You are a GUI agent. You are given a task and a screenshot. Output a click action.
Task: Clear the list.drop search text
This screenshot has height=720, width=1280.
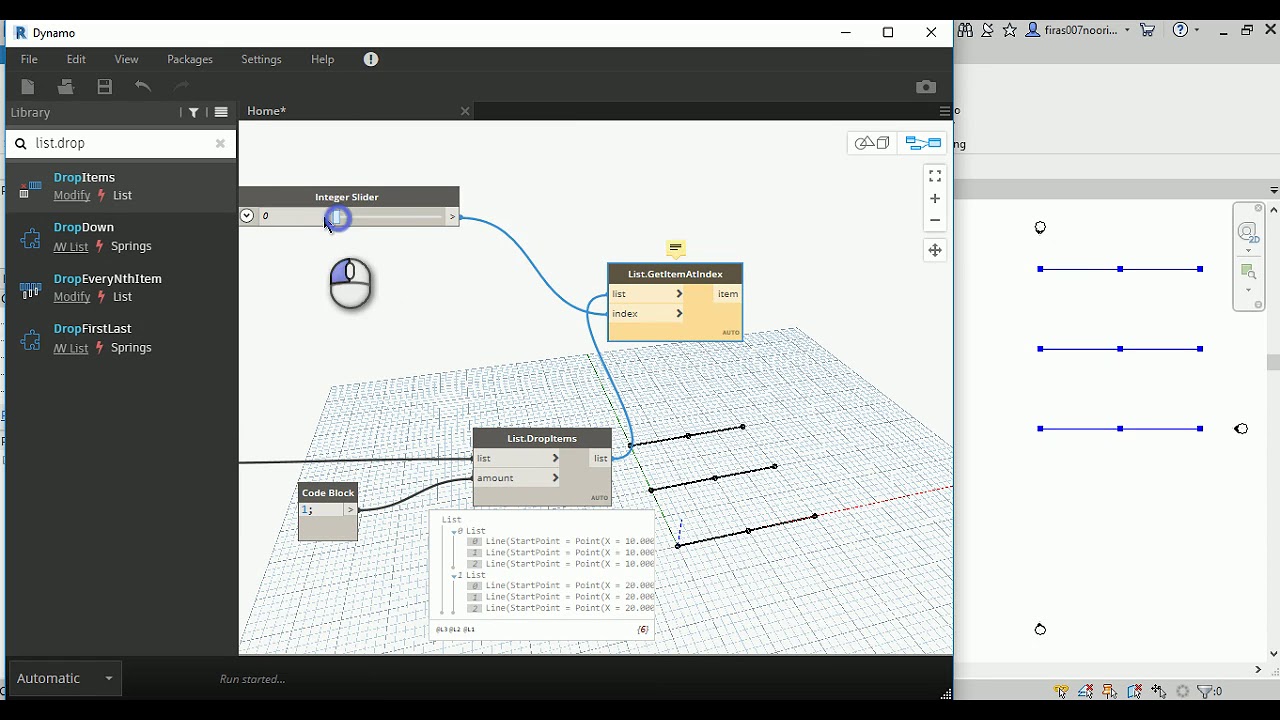220,143
